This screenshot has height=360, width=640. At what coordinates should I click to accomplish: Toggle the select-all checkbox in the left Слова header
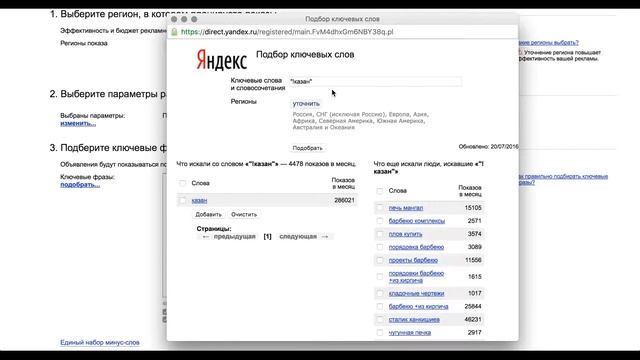point(182,183)
